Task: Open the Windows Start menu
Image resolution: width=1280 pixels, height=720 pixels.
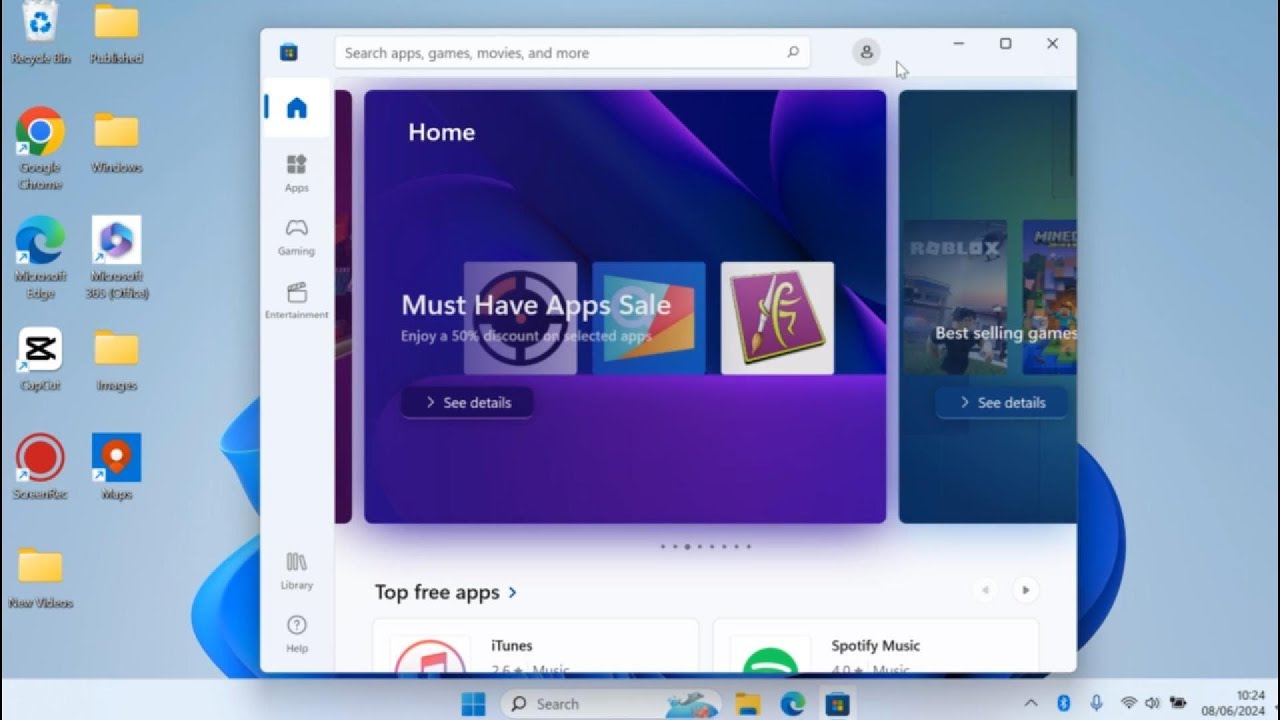Action: pyautogui.click(x=473, y=704)
